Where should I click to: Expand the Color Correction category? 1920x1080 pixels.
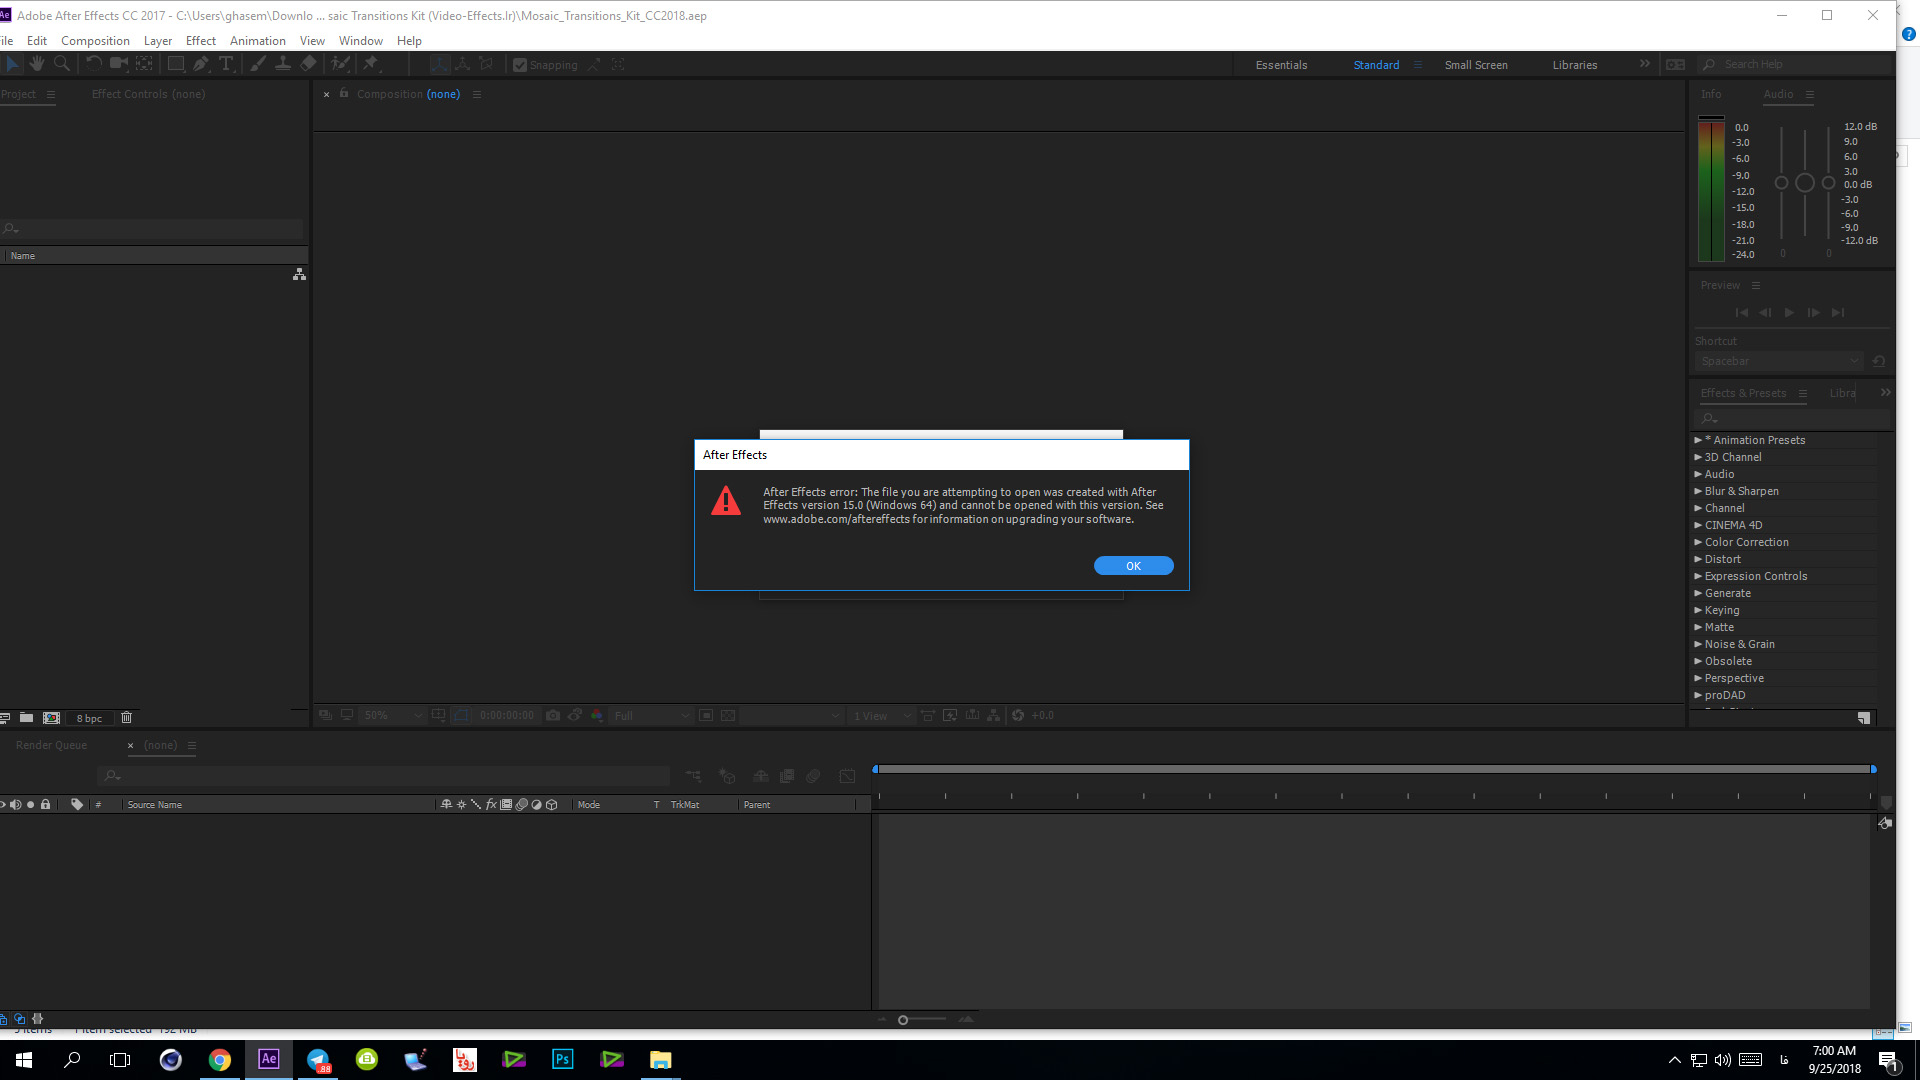[1698, 542]
